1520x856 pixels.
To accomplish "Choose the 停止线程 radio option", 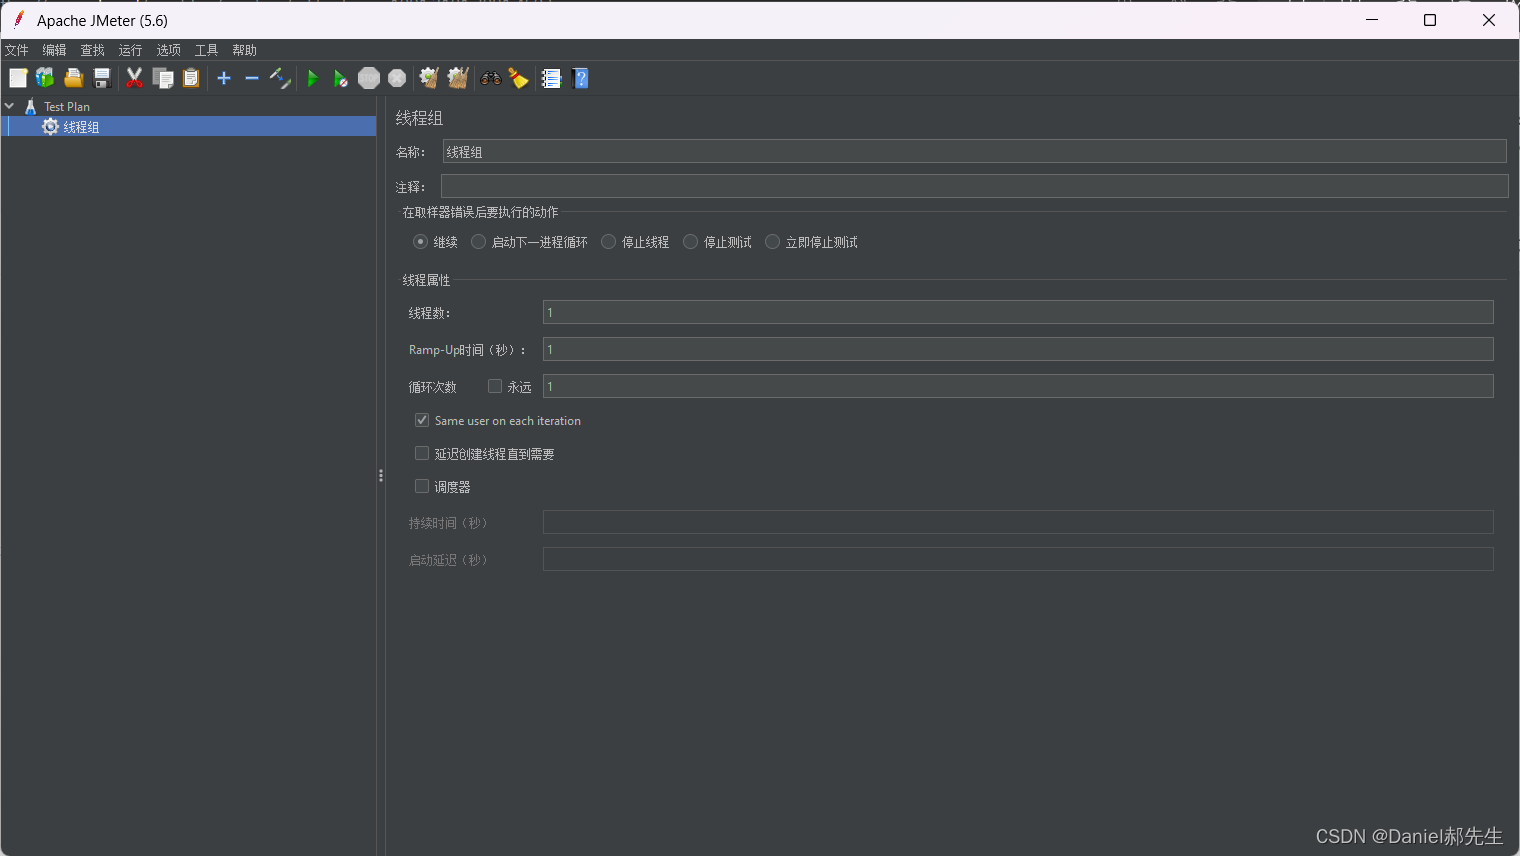I will click(x=608, y=242).
